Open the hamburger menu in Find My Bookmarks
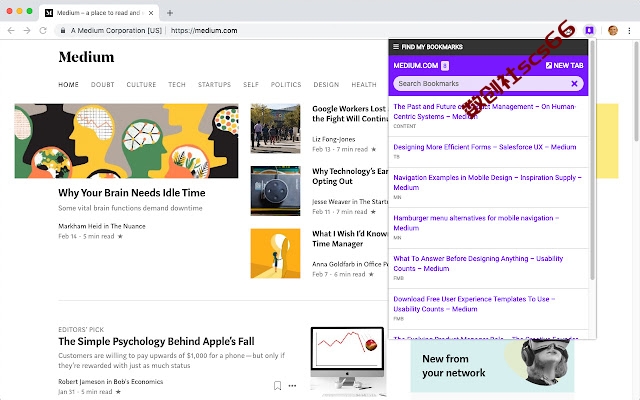Screen dimensions: 640x400 [396, 47]
